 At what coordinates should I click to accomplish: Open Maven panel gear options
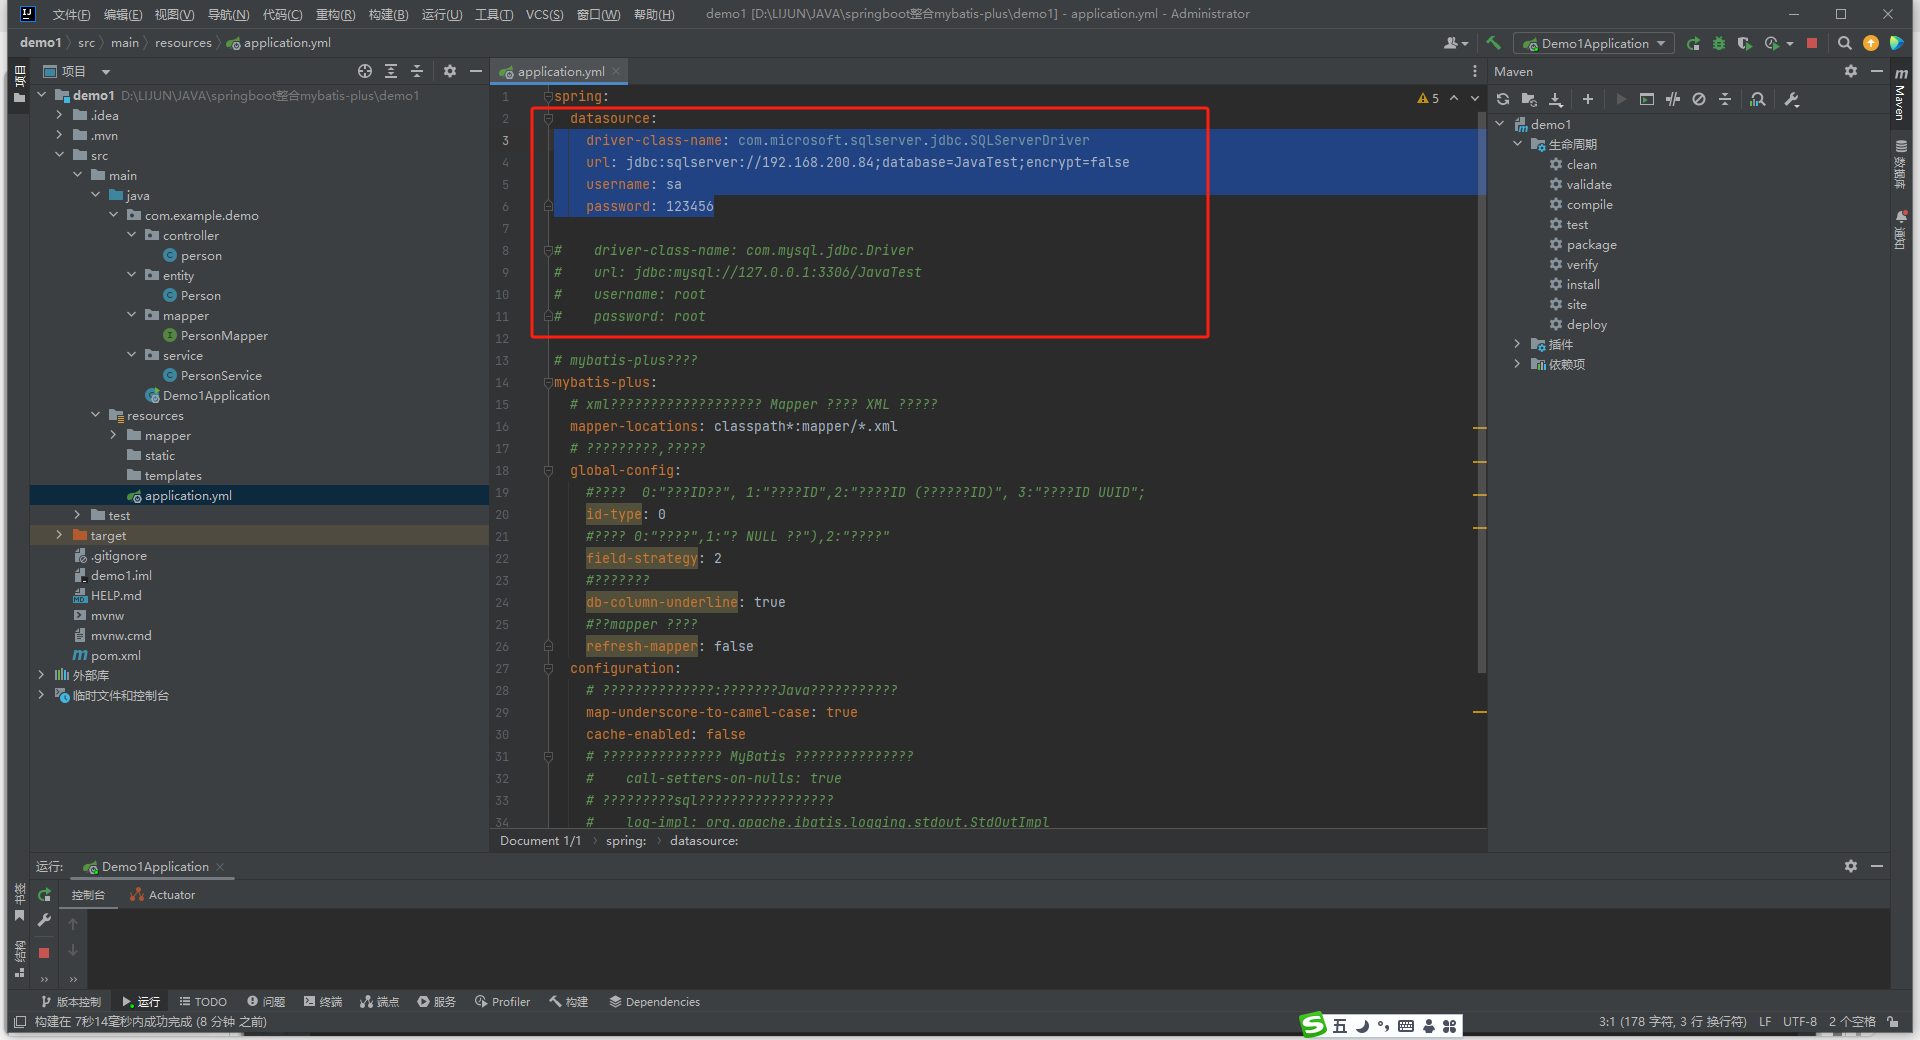point(1851,71)
